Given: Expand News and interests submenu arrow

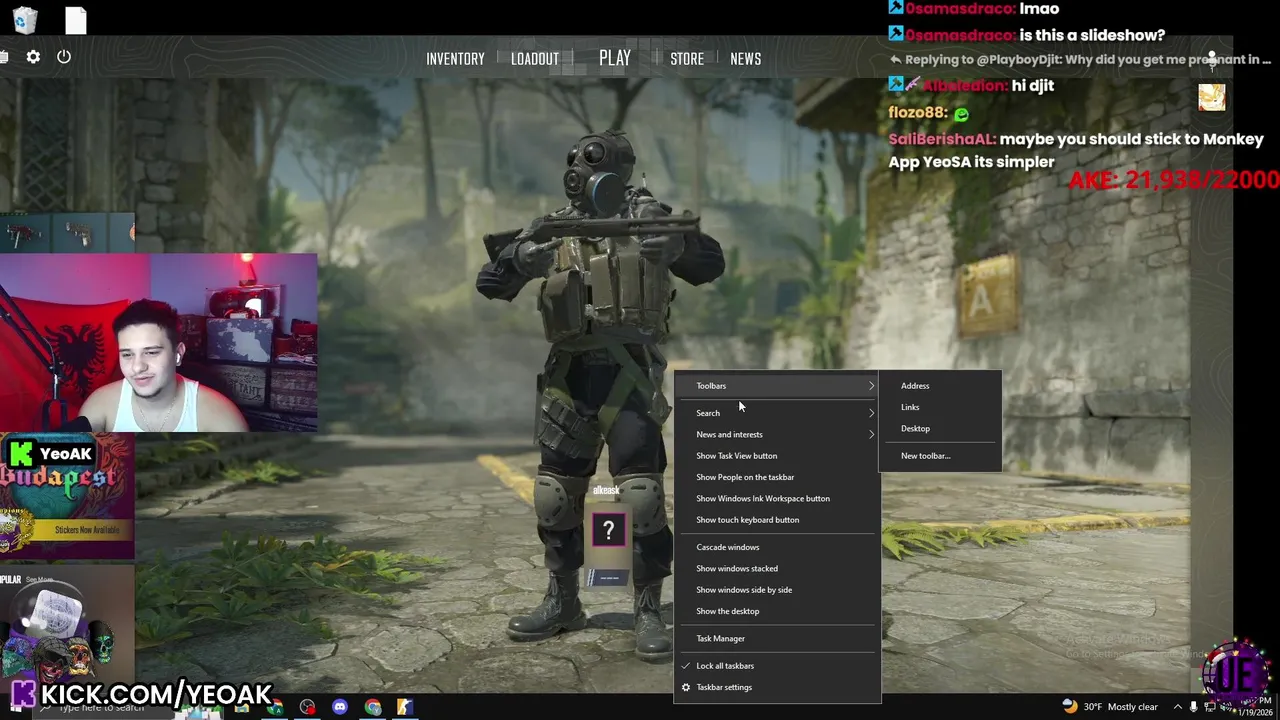Looking at the screenshot, I should coord(871,434).
